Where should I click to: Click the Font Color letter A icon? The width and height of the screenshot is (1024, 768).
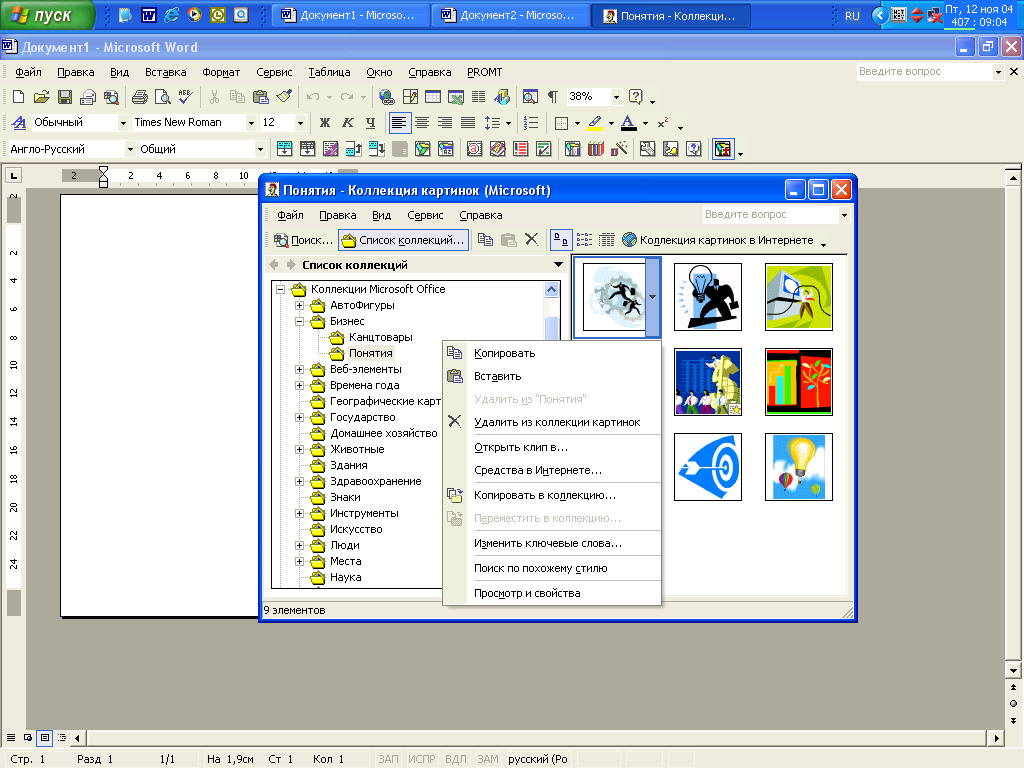click(628, 123)
